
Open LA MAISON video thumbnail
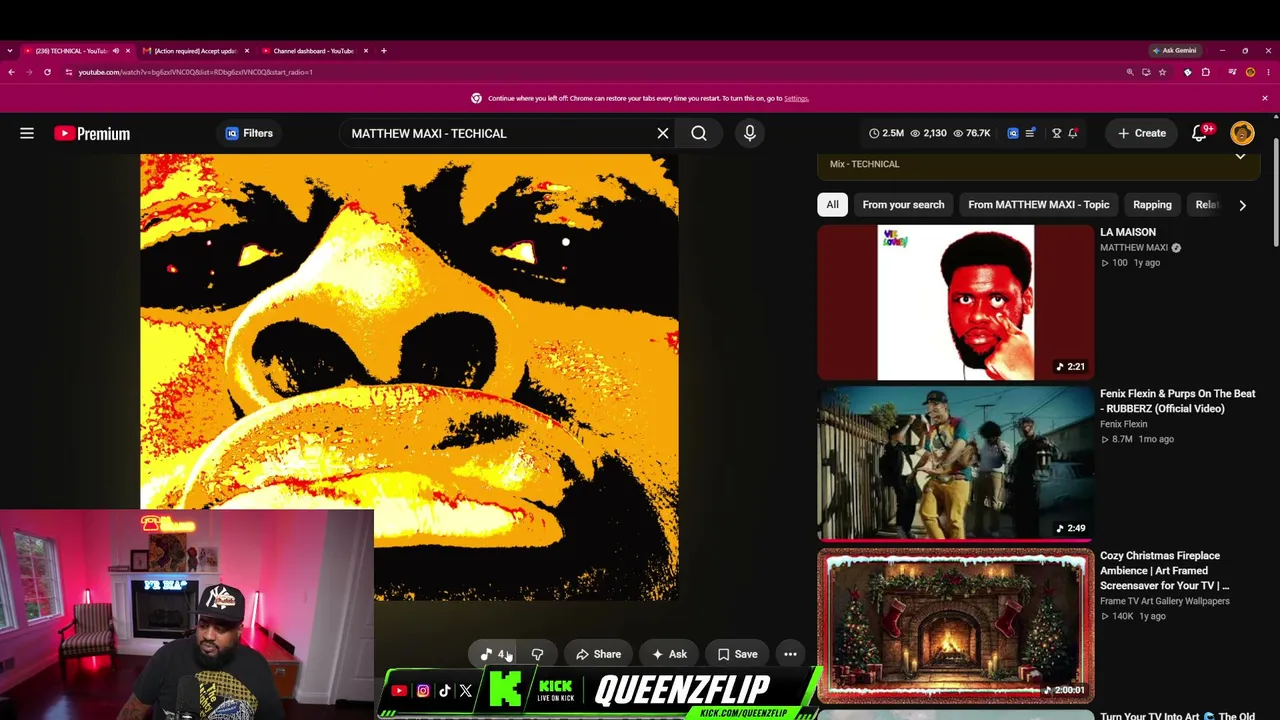click(x=956, y=303)
